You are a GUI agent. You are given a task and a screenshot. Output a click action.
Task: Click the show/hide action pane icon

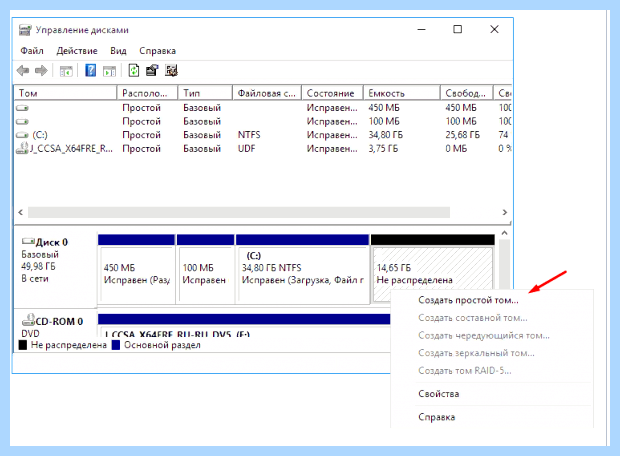(x=109, y=71)
